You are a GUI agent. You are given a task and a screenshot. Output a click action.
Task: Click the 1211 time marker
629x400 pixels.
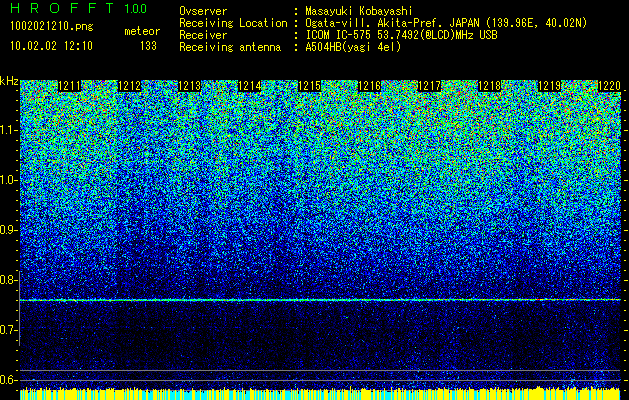coord(69,86)
